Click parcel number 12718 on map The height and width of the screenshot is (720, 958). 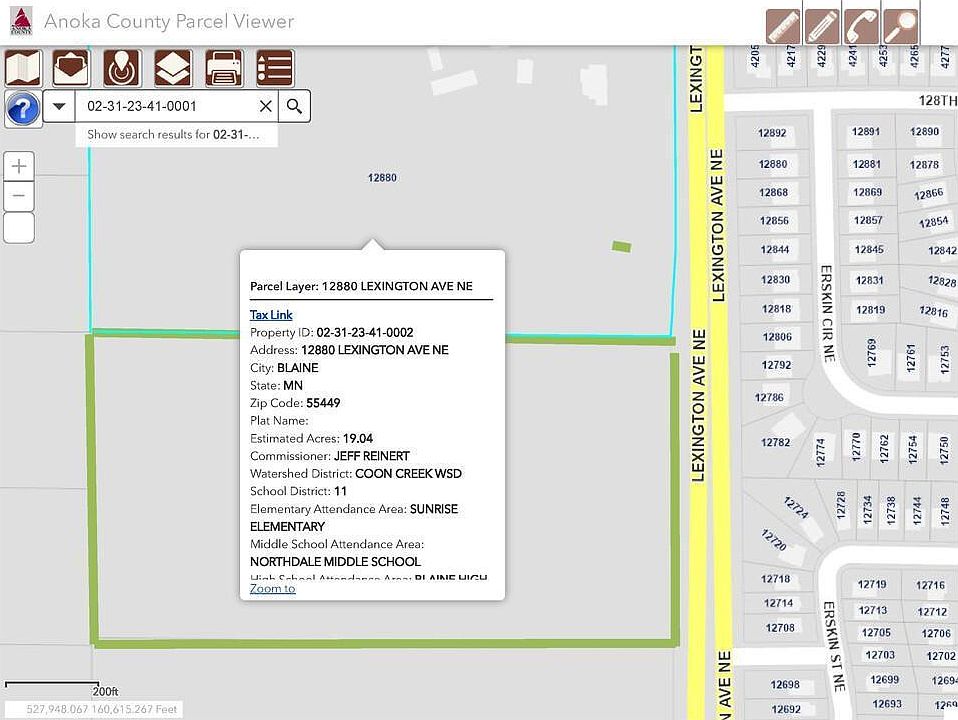pos(775,579)
